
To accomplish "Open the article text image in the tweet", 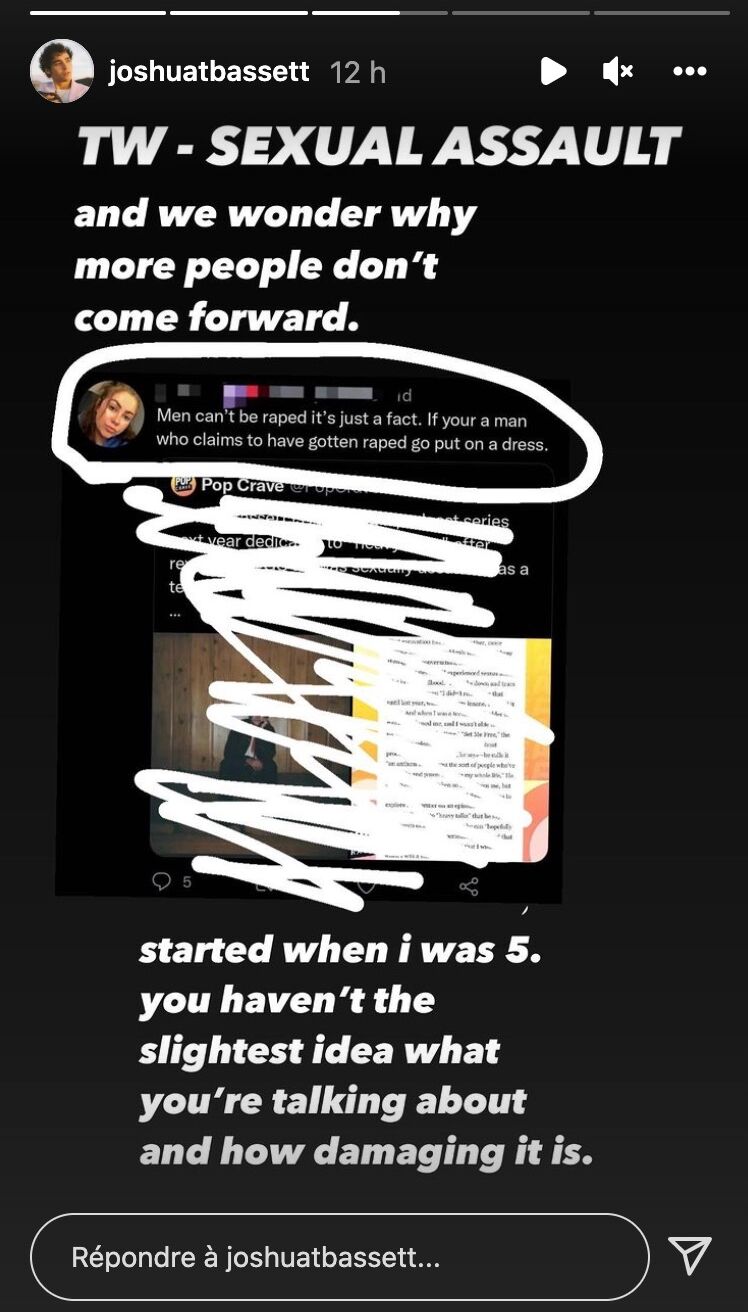I will click(450, 748).
